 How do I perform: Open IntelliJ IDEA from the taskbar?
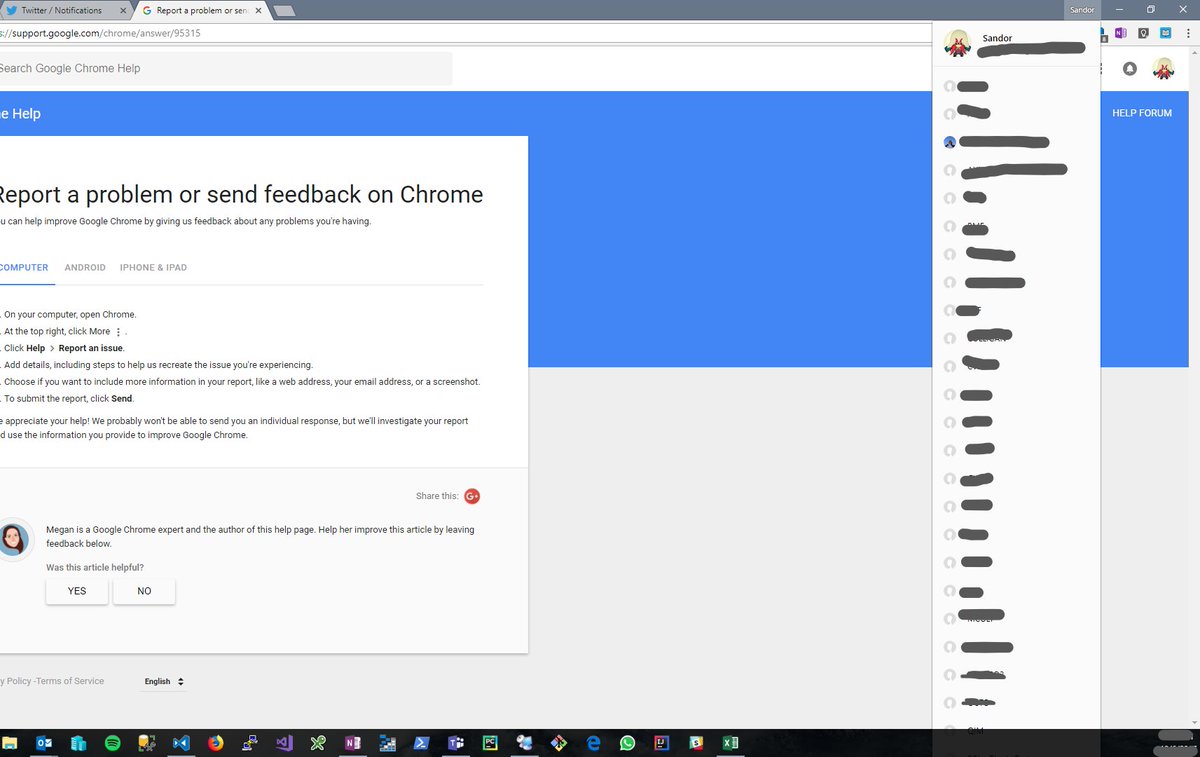(661, 743)
